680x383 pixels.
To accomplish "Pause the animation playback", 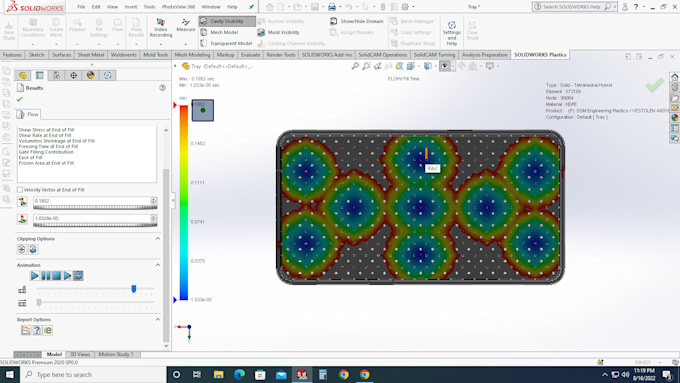I will (x=46, y=275).
